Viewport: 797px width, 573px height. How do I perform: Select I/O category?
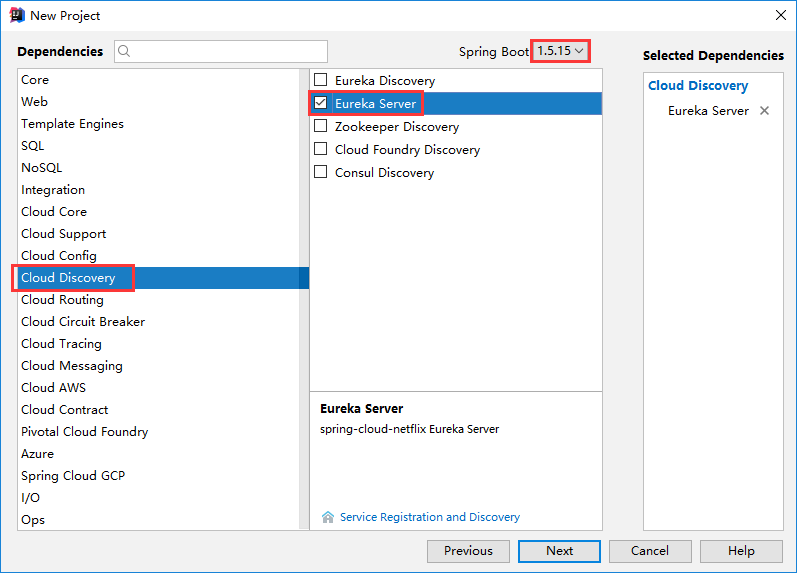point(159,498)
